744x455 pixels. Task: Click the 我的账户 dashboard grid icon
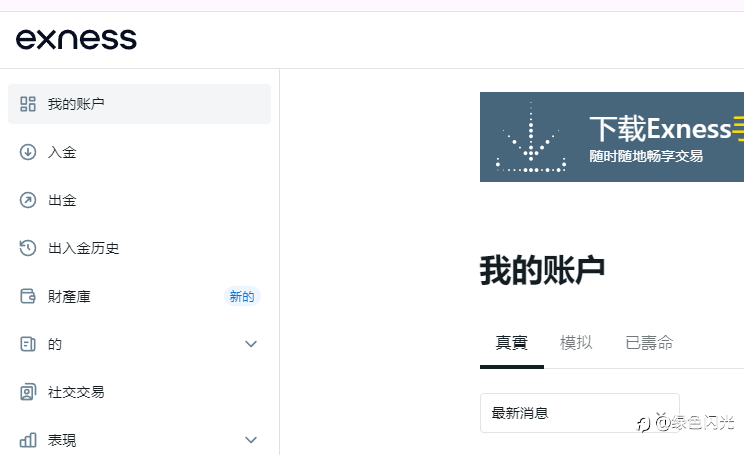coord(28,104)
